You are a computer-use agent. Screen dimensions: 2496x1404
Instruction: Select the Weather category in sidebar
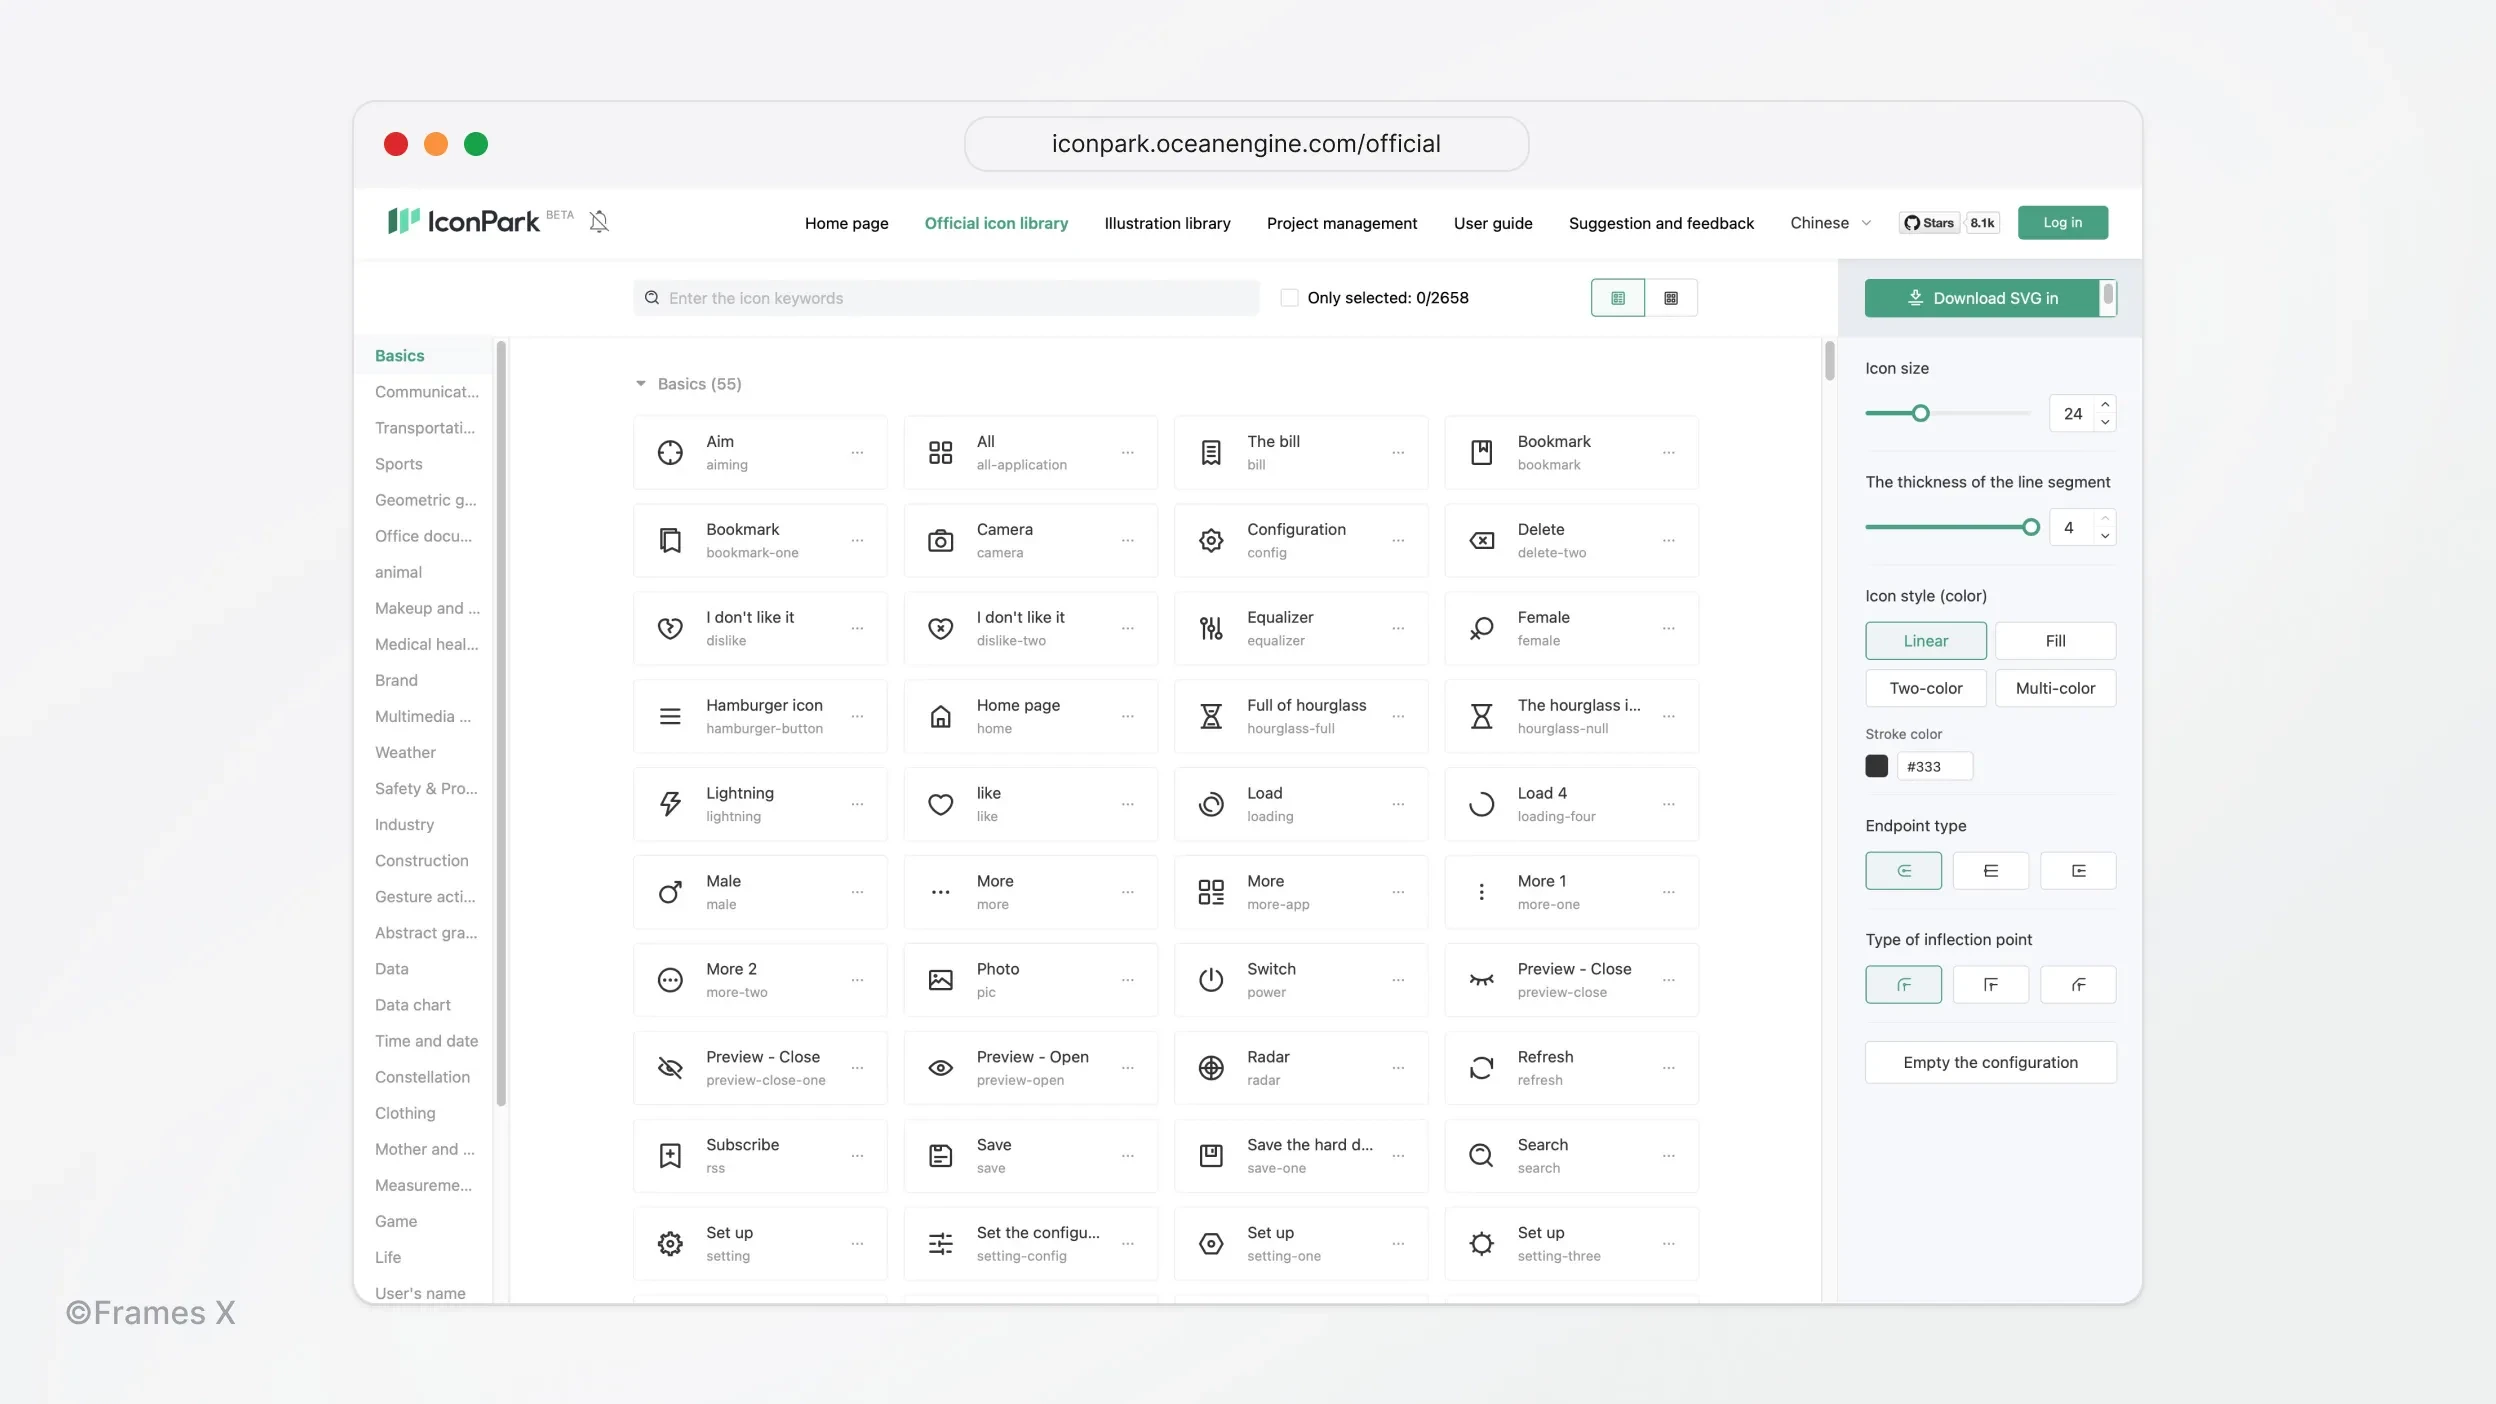pos(405,752)
